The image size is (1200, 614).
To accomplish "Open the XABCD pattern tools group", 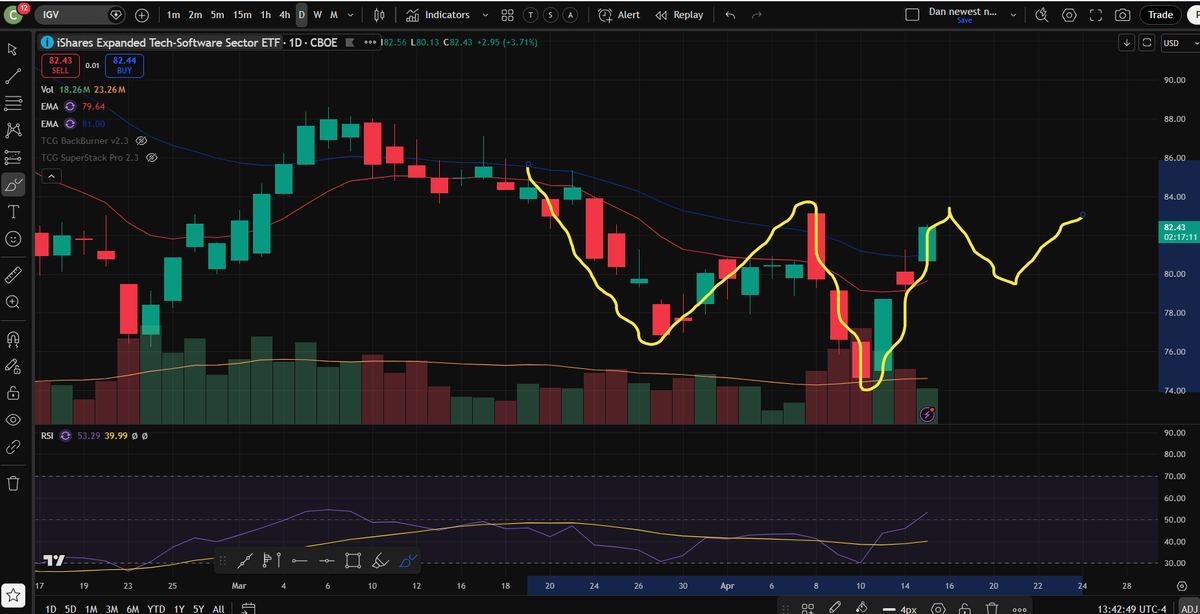I will [14, 130].
